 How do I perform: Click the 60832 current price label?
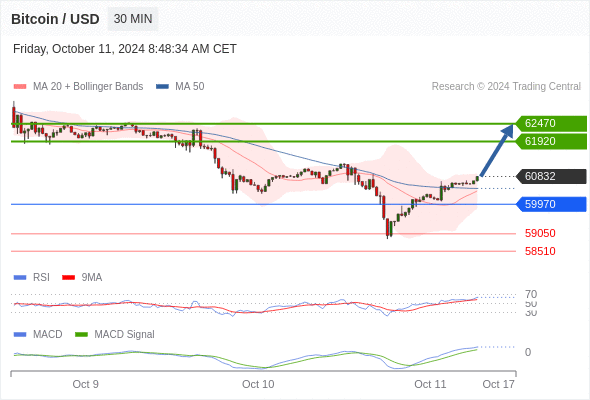pyautogui.click(x=551, y=176)
